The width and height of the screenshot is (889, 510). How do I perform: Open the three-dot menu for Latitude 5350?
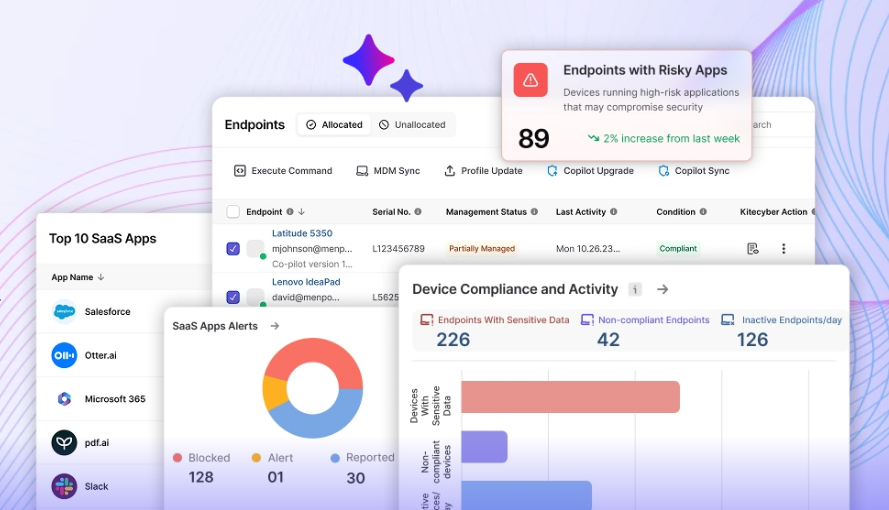[784, 248]
